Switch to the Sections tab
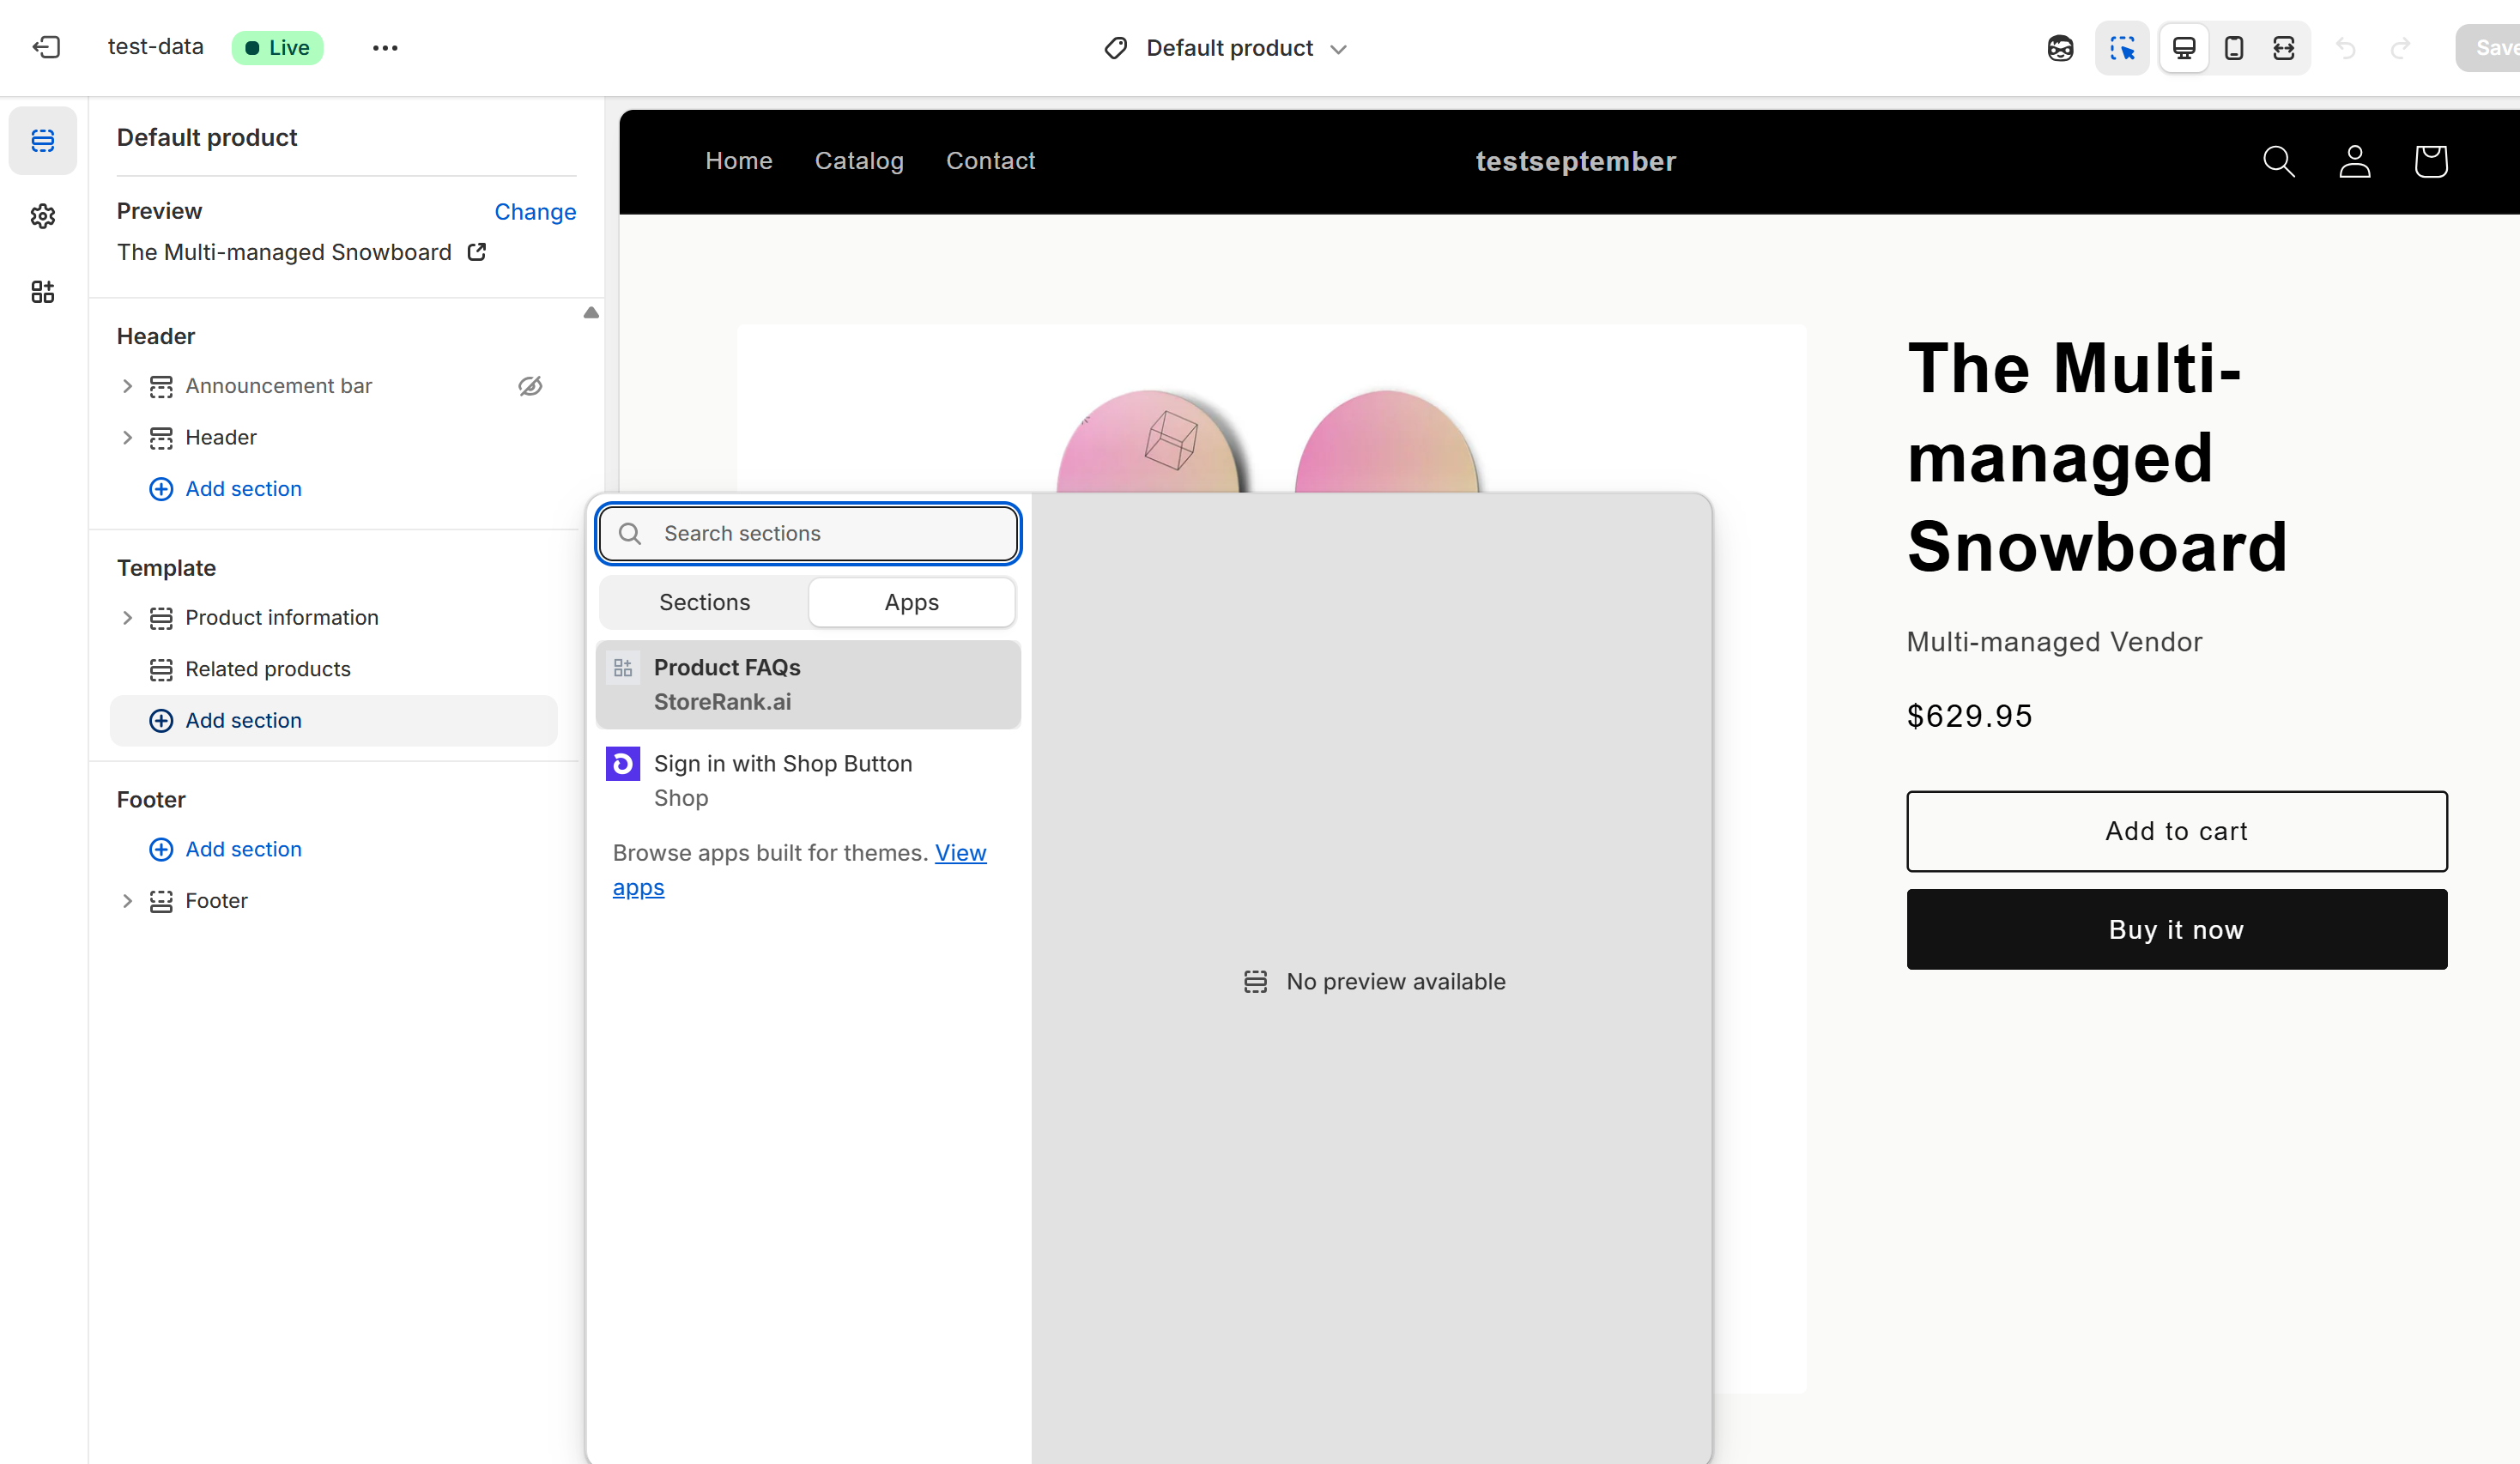 (704, 602)
